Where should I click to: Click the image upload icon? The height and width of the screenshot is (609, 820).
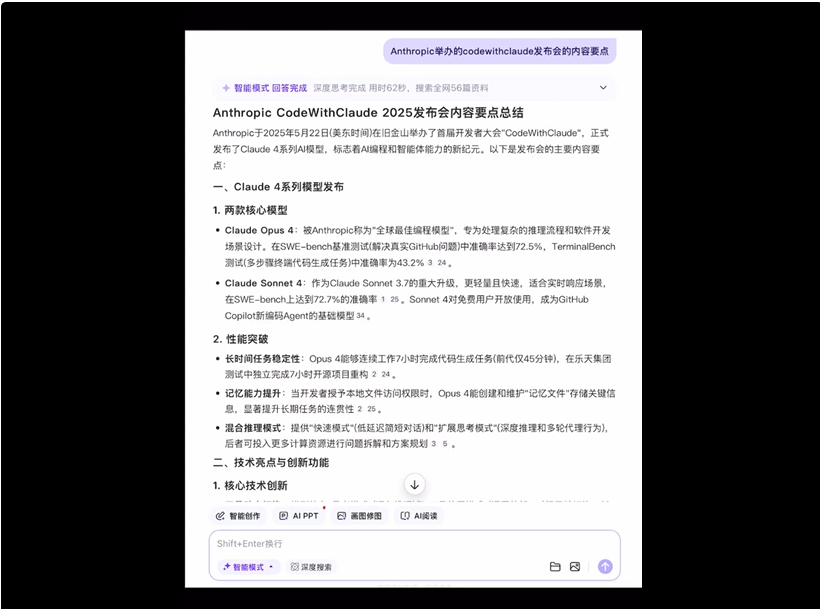coord(575,567)
